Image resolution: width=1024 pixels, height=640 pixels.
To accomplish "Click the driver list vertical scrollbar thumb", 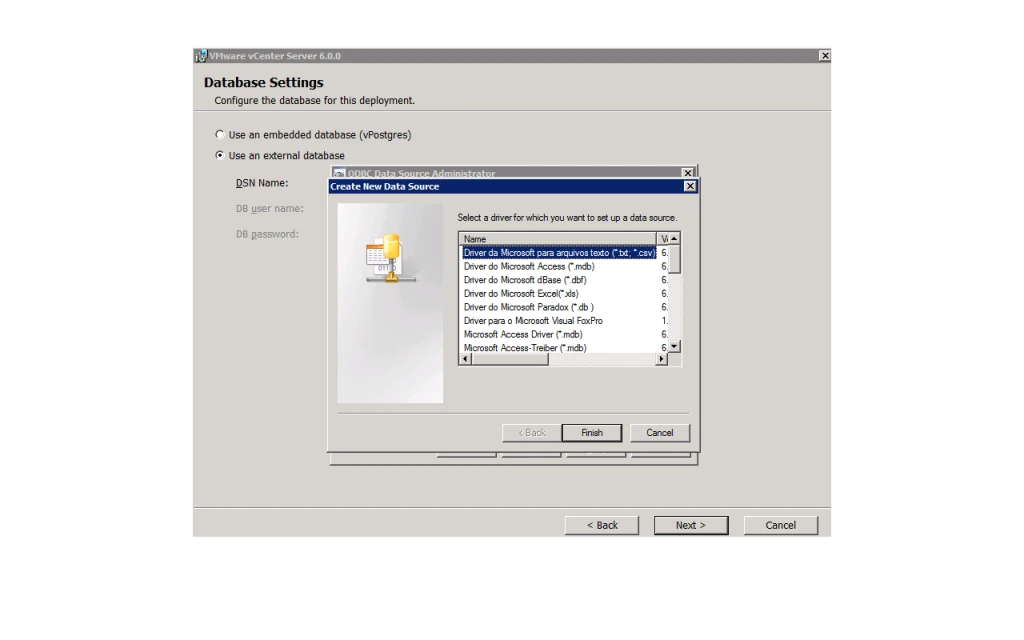I will 675,259.
